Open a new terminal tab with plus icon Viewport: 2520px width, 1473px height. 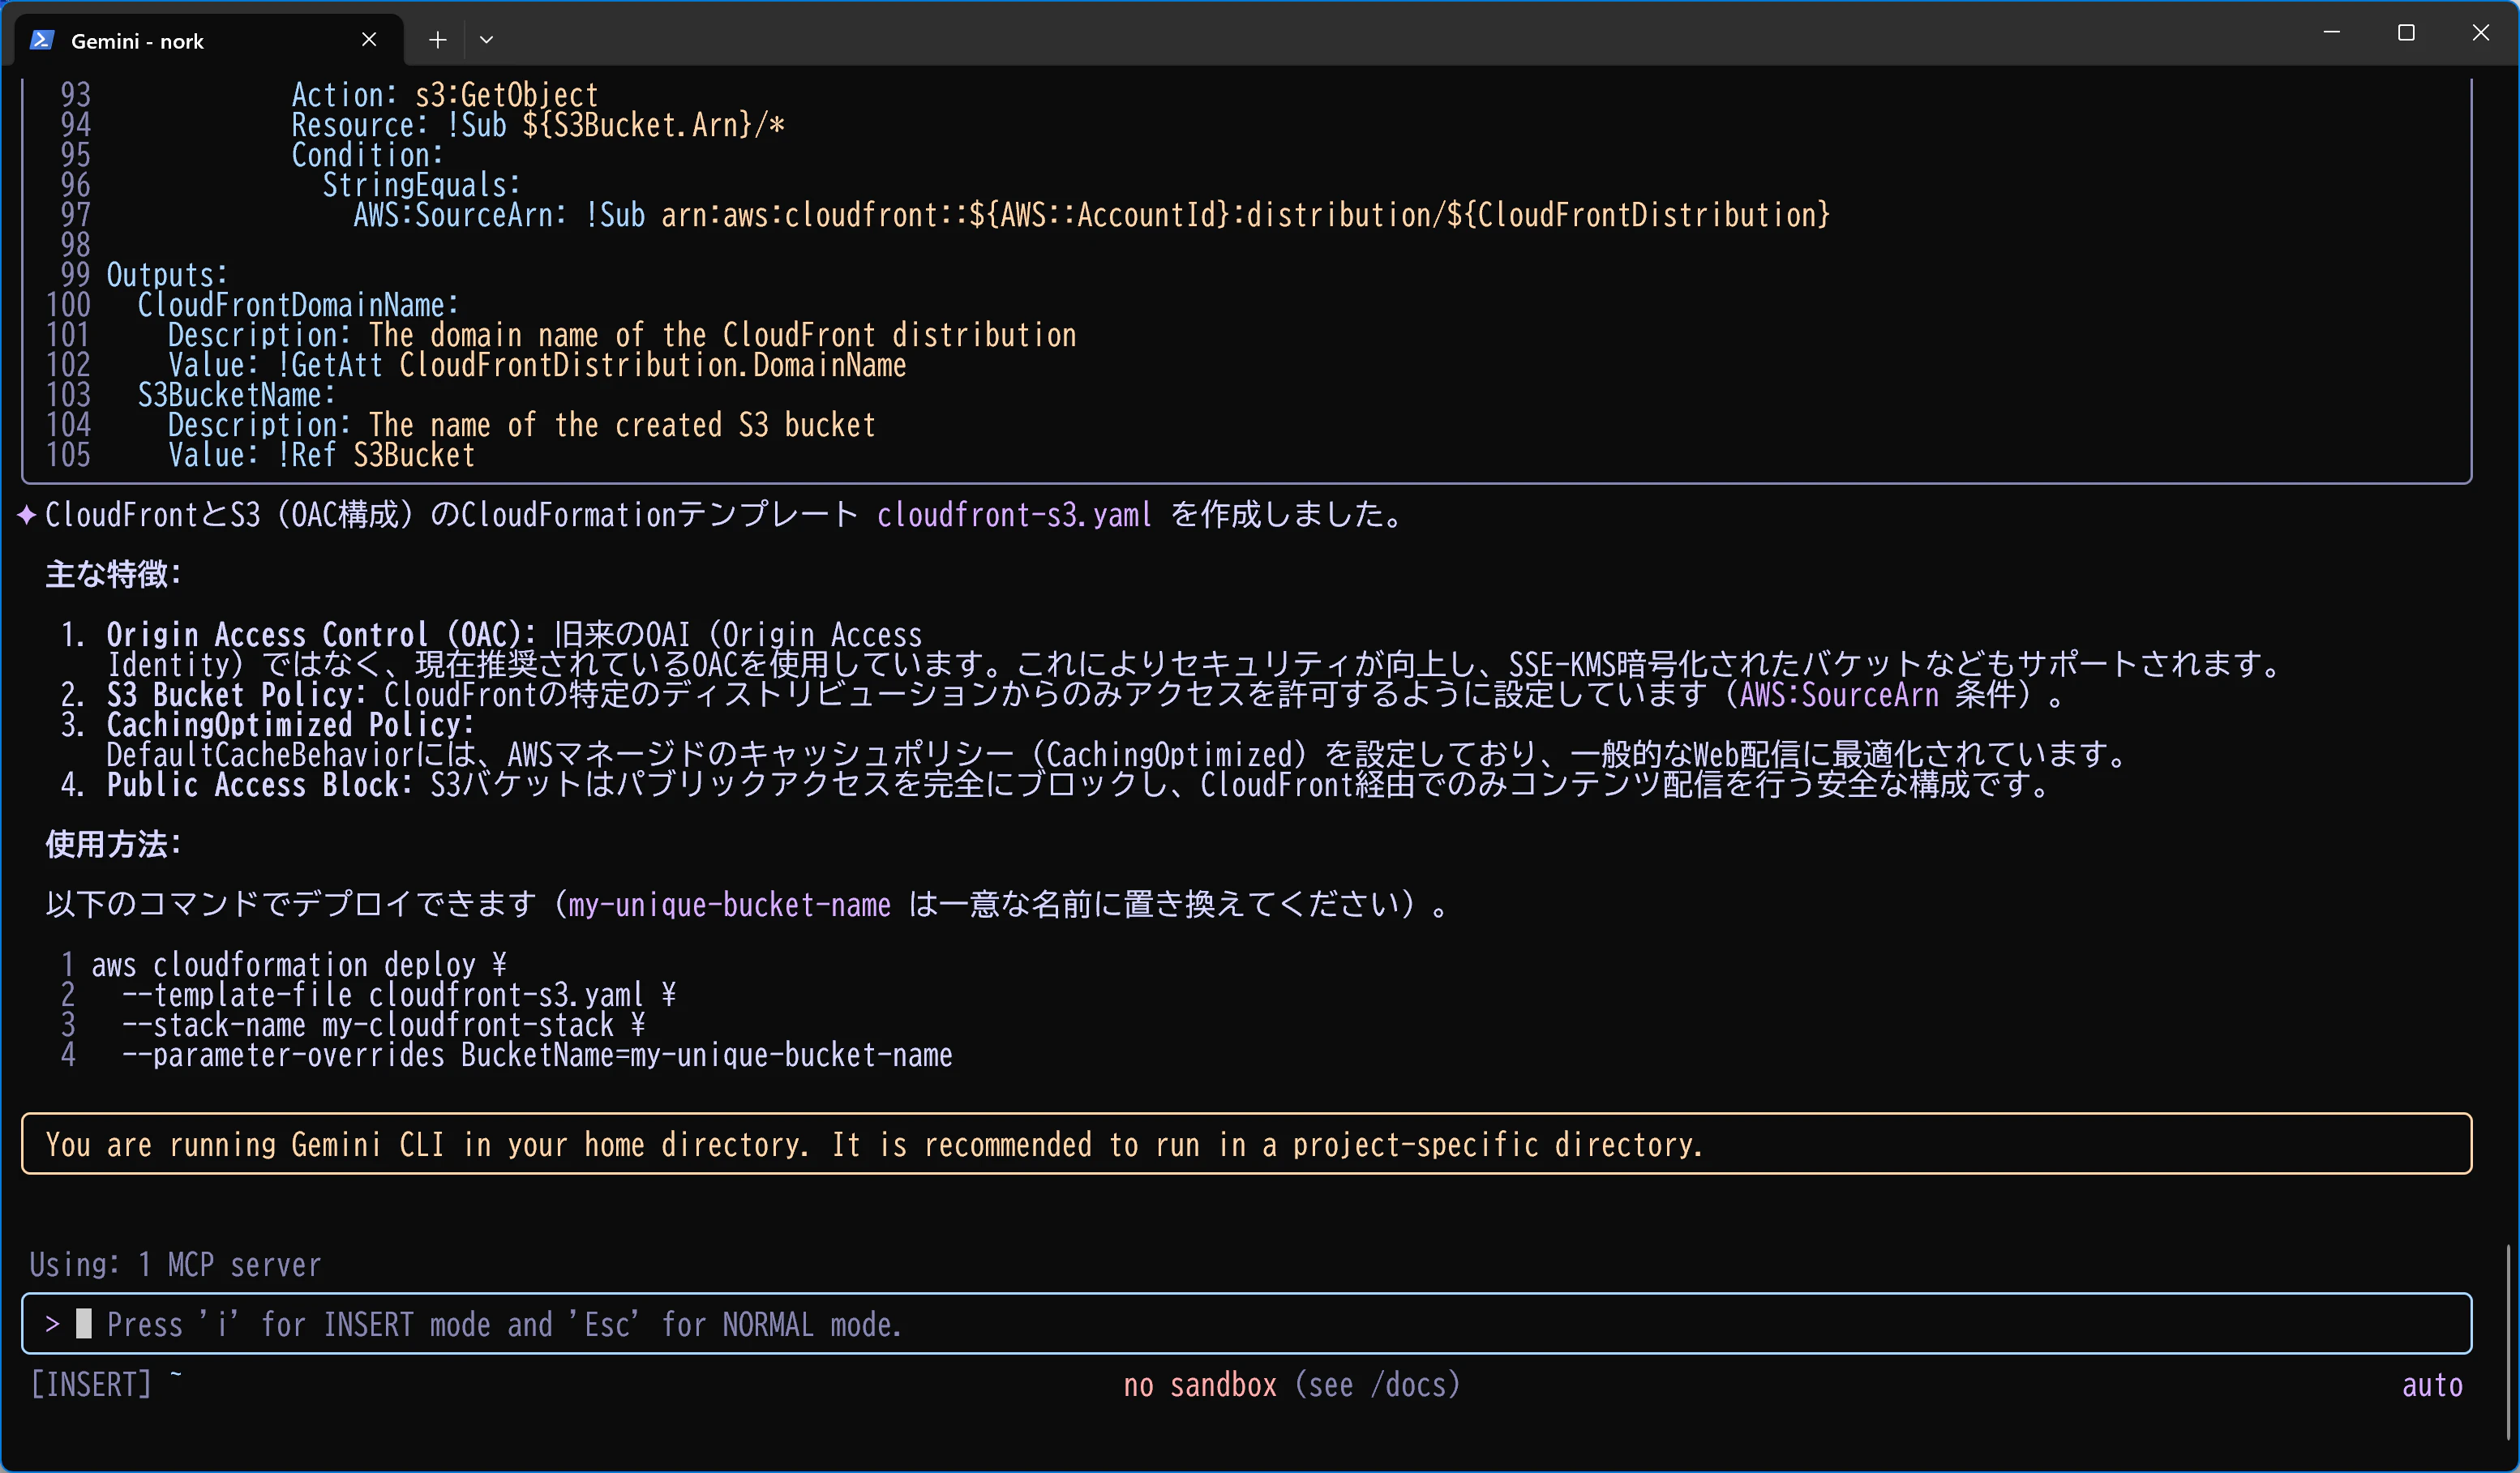437,40
